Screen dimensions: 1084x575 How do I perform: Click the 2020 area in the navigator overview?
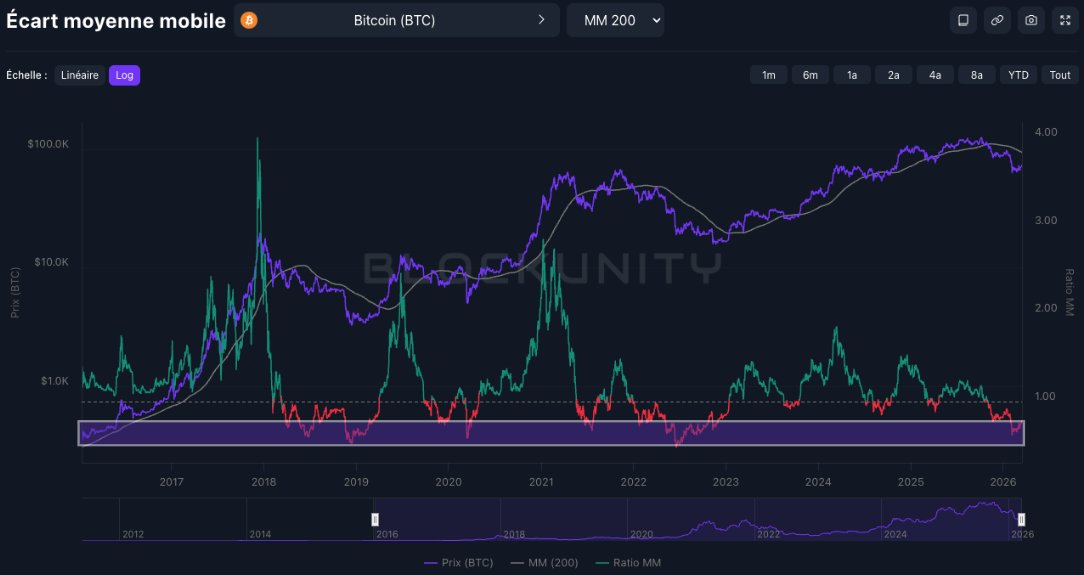(642, 534)
